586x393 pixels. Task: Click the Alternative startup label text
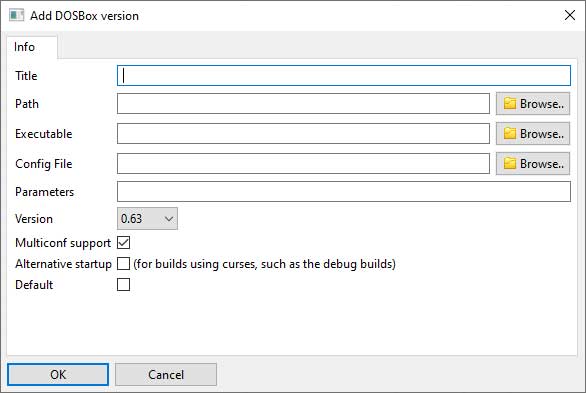point(63,264)
